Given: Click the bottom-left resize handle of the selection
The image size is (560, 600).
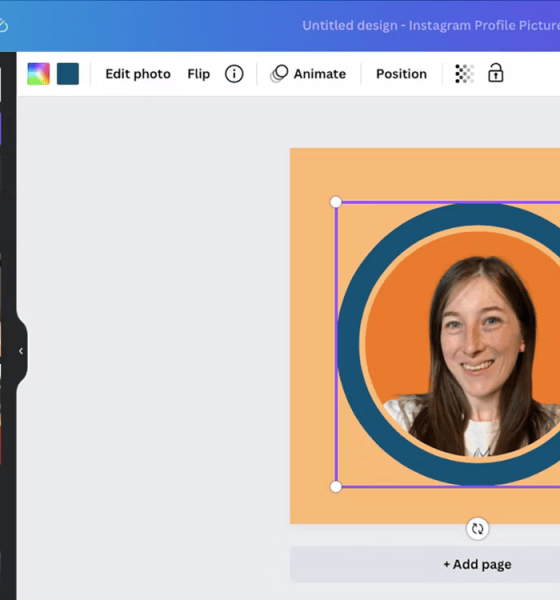Looking at the screenshot, I should click(x=336, y=487).
